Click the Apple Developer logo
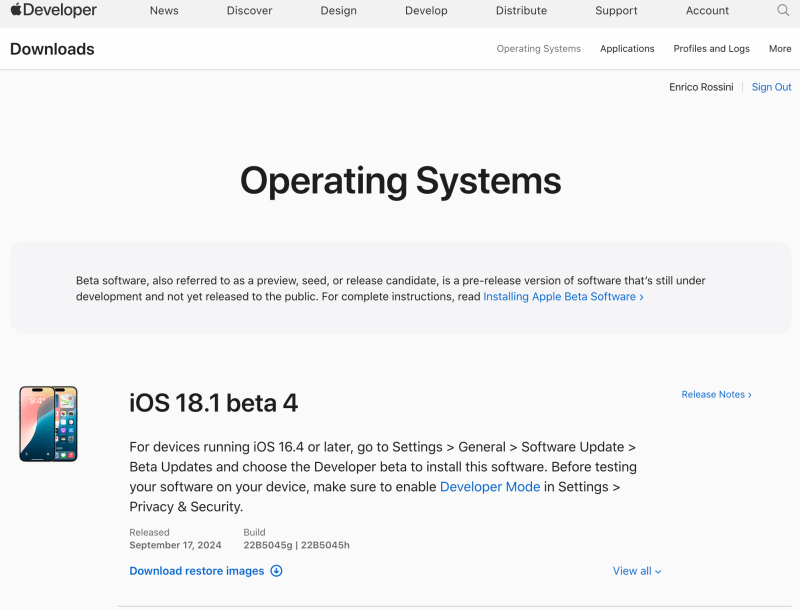 (x=54, y=10)
